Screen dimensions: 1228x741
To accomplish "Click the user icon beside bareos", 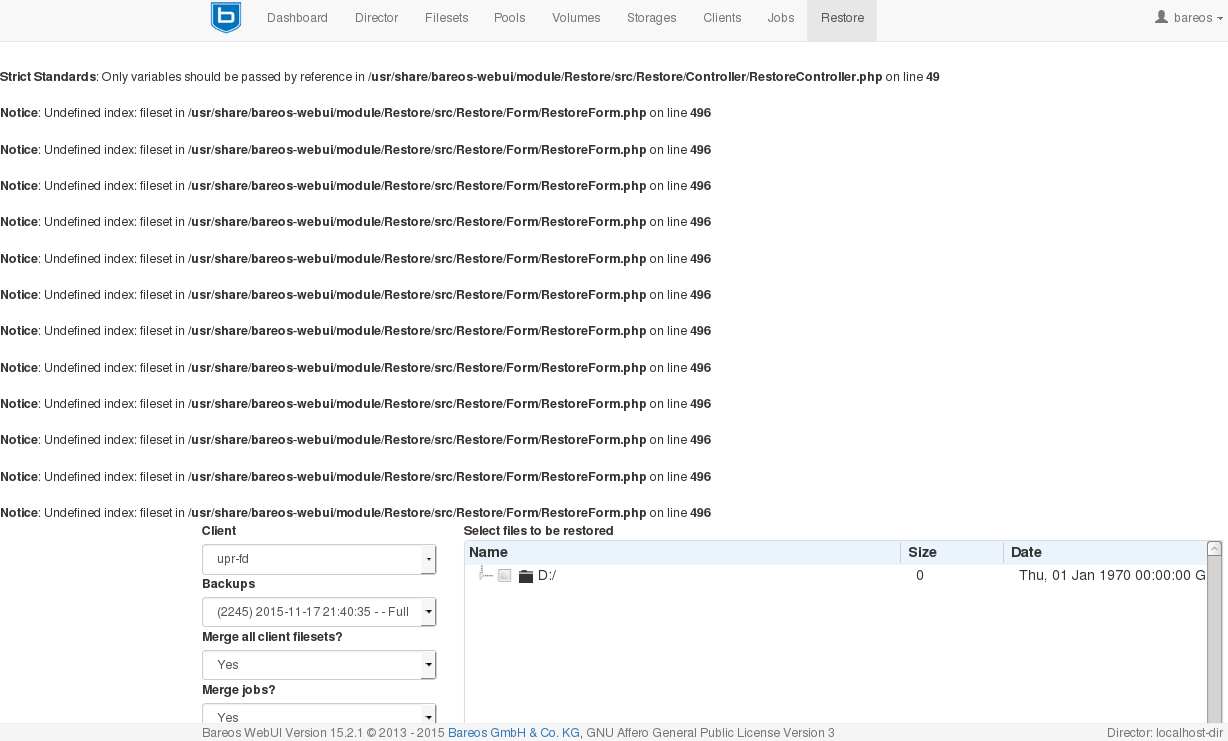I will pos(1161,17).
